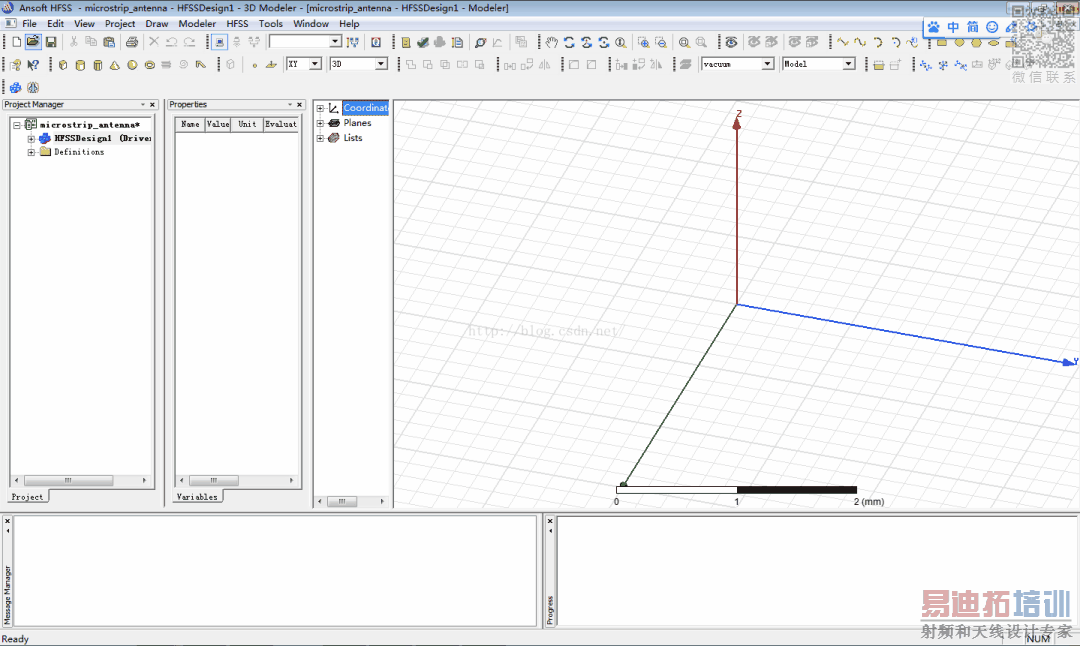Open the Modeler menu
Screen dimensions: 1080x646
[197, 23]
